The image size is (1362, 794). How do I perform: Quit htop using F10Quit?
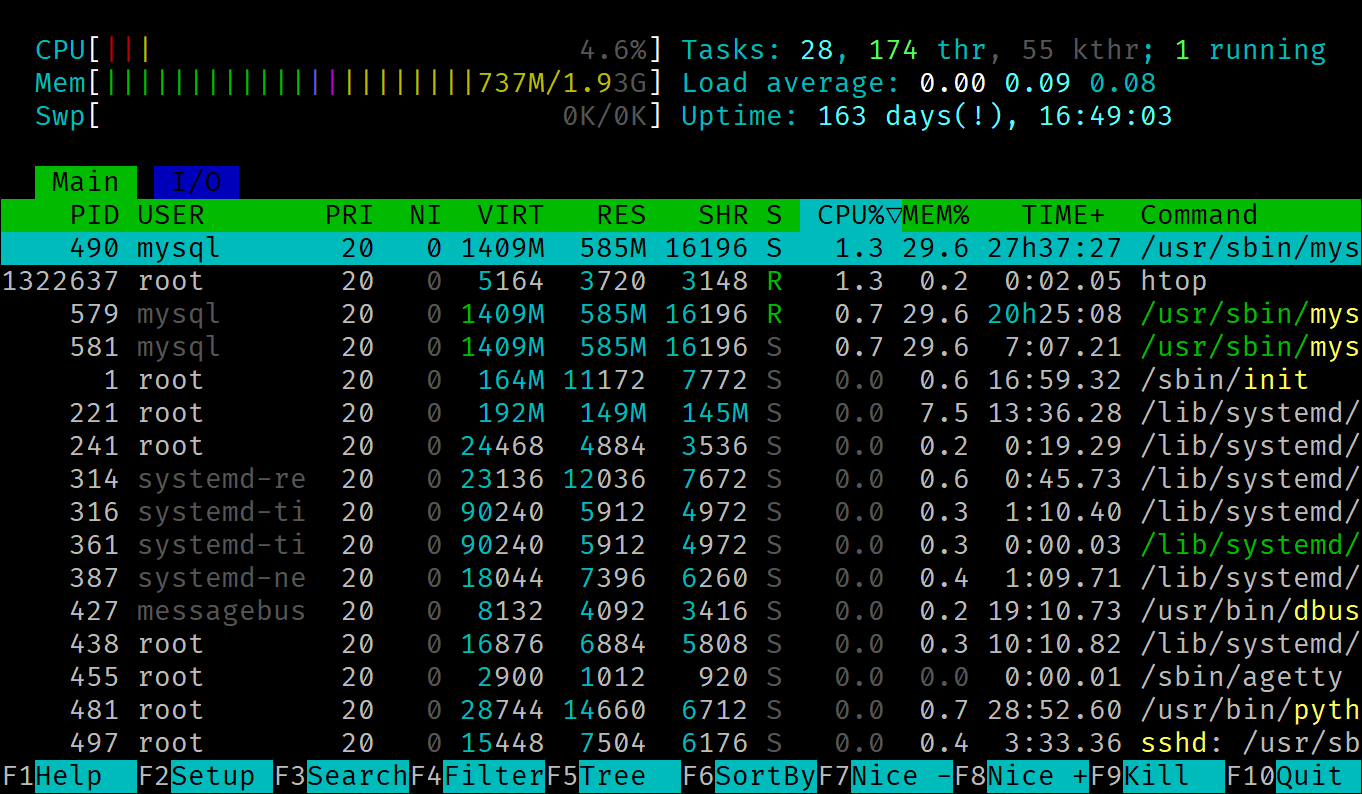click(x=1290, y=775)
